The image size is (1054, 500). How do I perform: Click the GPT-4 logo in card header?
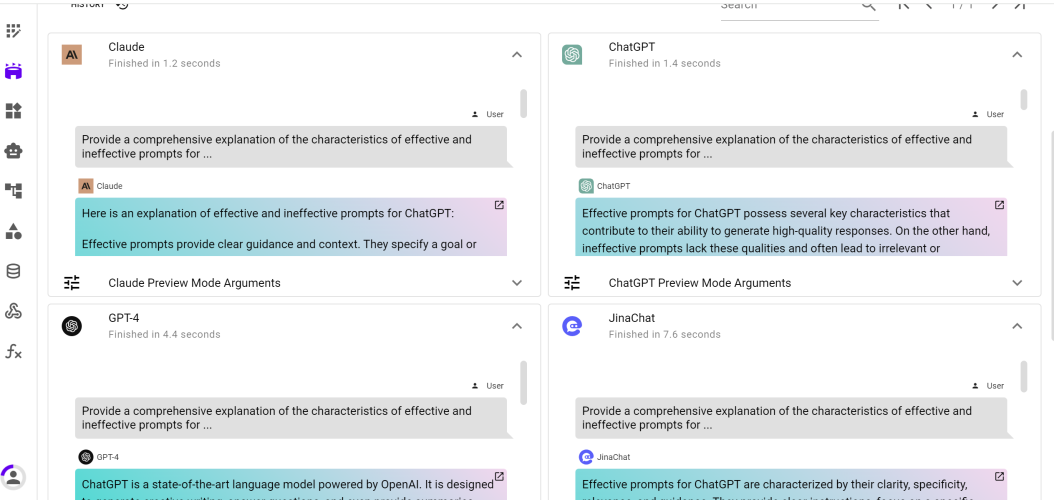pos(71,326)
